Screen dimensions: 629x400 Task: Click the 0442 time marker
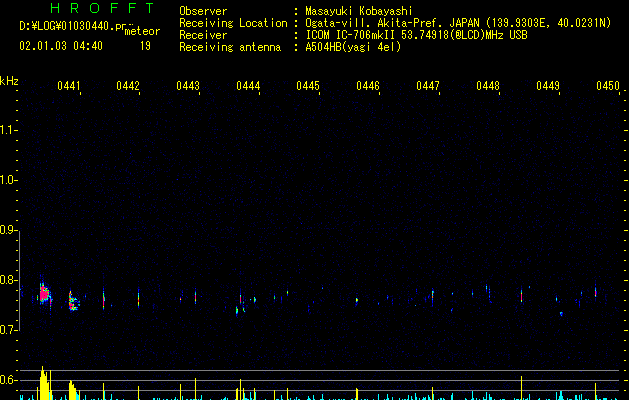point(128,86)
